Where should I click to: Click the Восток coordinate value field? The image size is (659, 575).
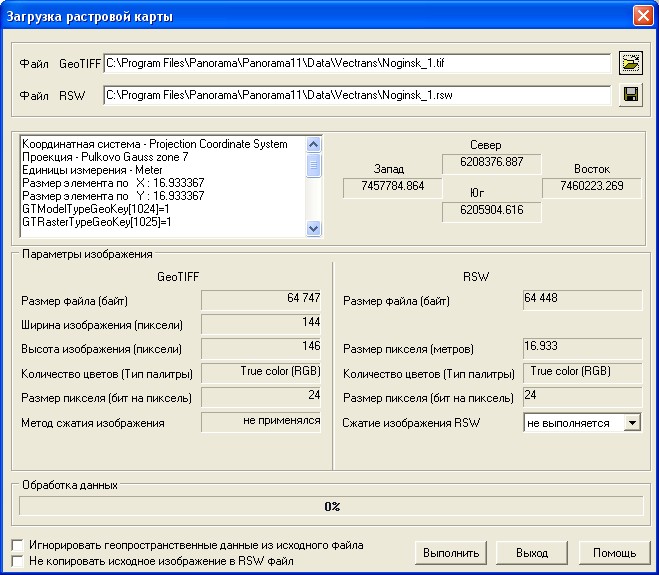tap(584, 186)
